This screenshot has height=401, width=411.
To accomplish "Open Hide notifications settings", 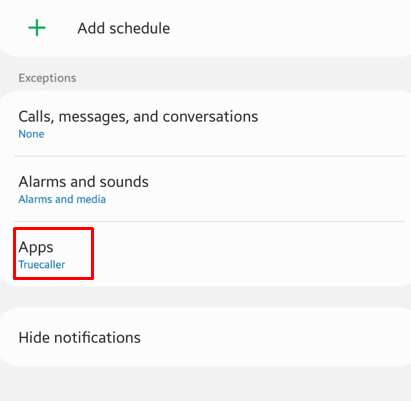I will click(x=205, y=337).
